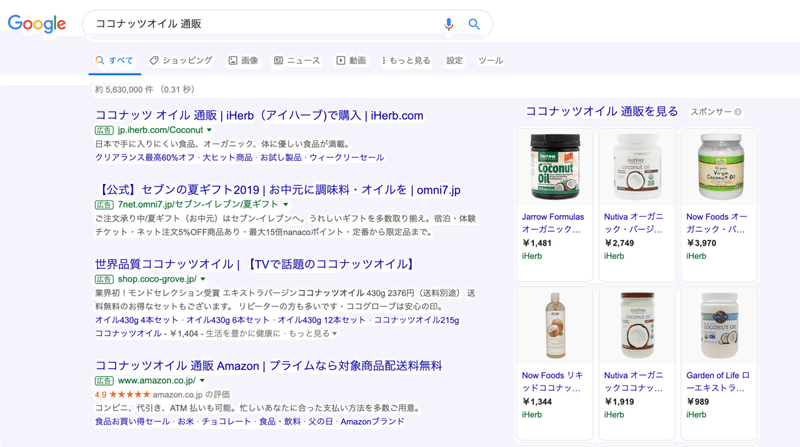Image resolution: width=800 pixels, height=447 pixels.
Task: Go to the 動画 tab
Action: pyautogui.click(x=351, y=60)
